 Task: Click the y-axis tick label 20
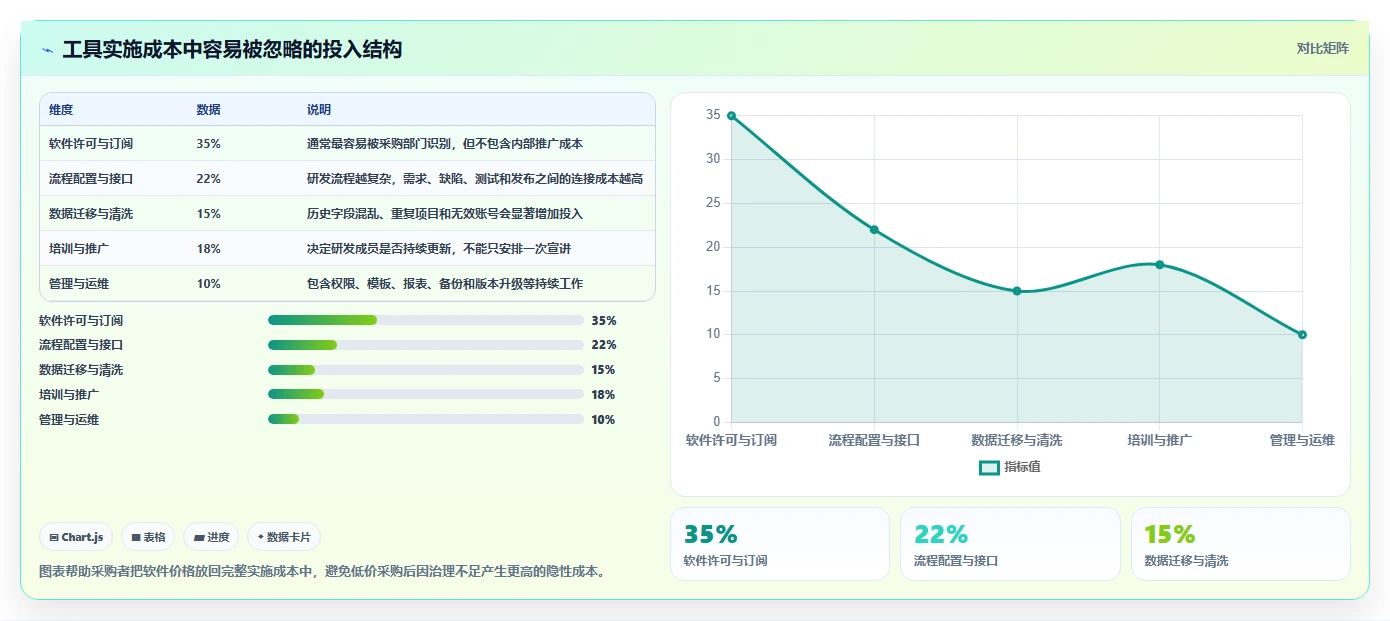pyautogui.click(x=713, y=247)
